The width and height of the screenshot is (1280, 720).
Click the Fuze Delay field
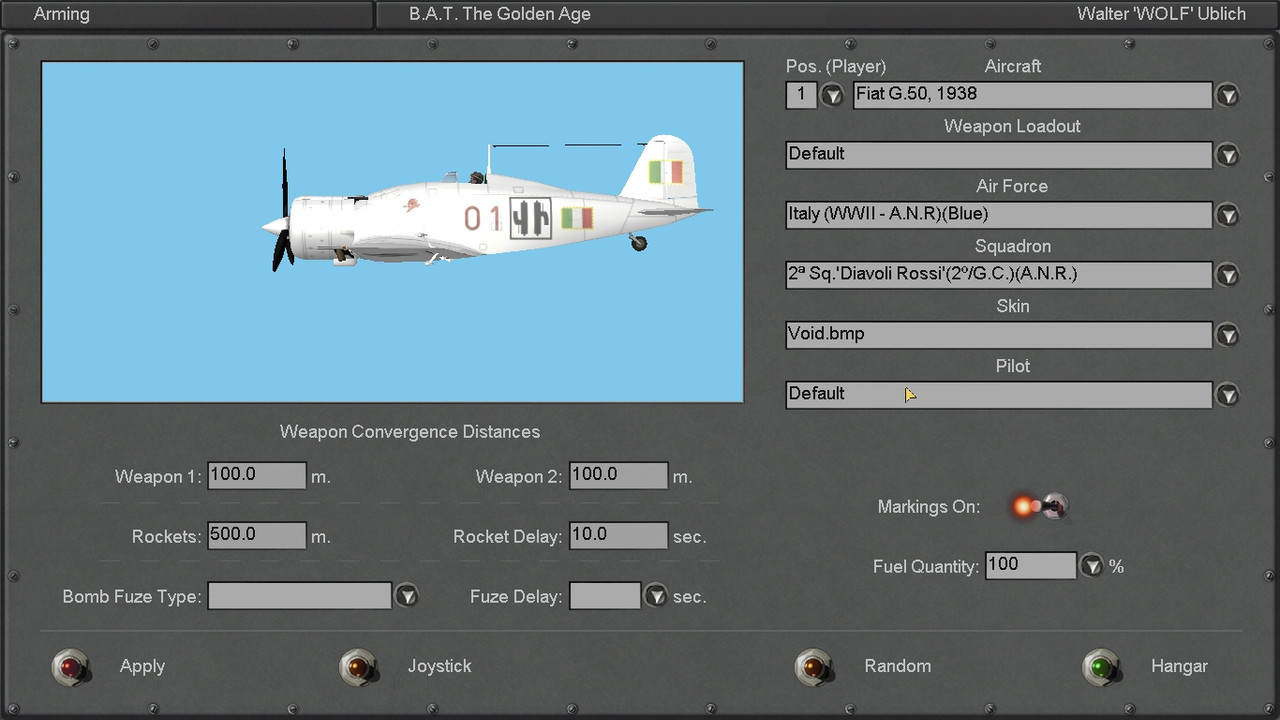coord(605,596)
